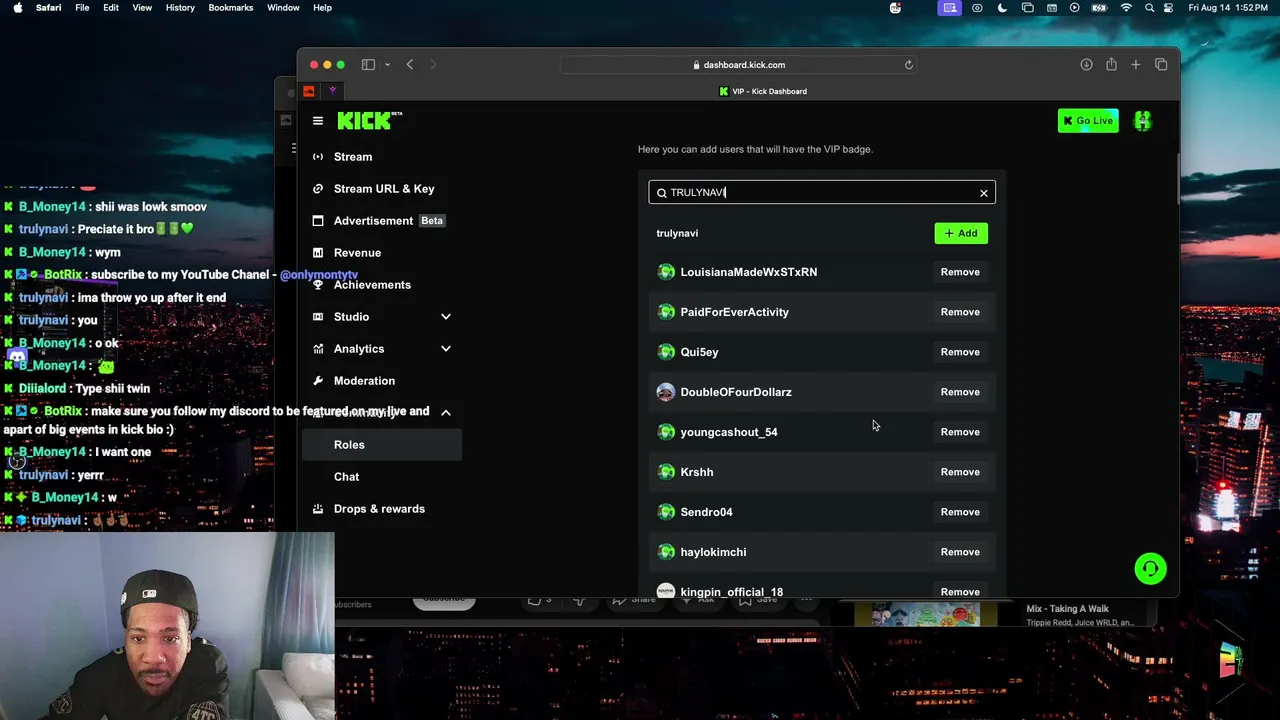
Task: Reload the dashboard.kick.com page
Action: tap(909, 65)
